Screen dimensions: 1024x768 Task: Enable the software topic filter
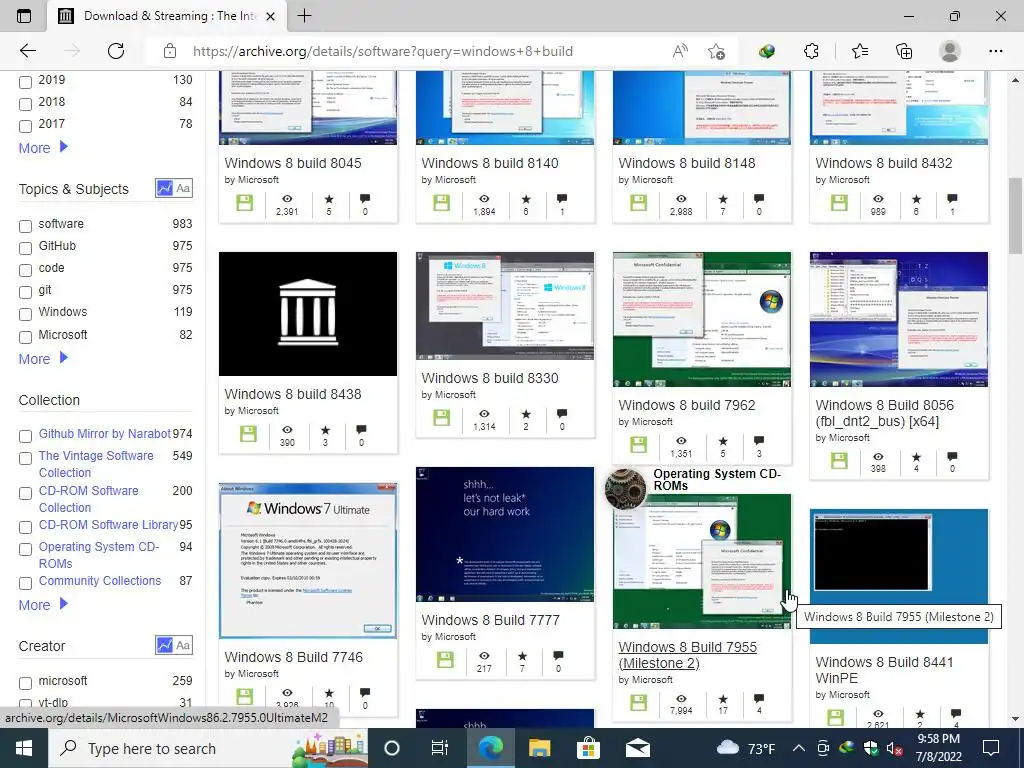(x=25, y=226)
